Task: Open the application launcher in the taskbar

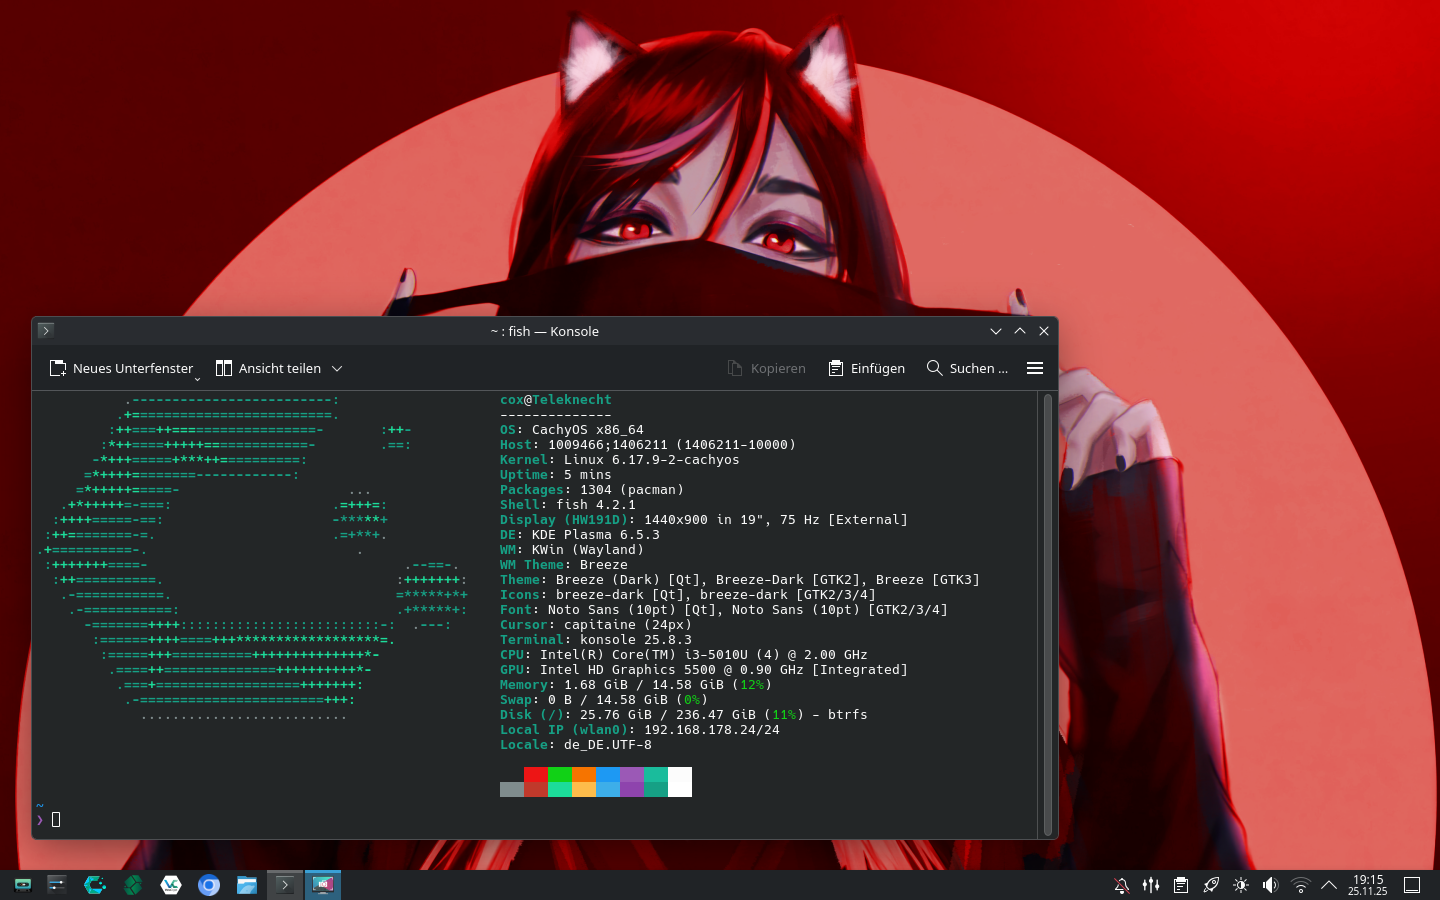Action: (x=22, y=885)
